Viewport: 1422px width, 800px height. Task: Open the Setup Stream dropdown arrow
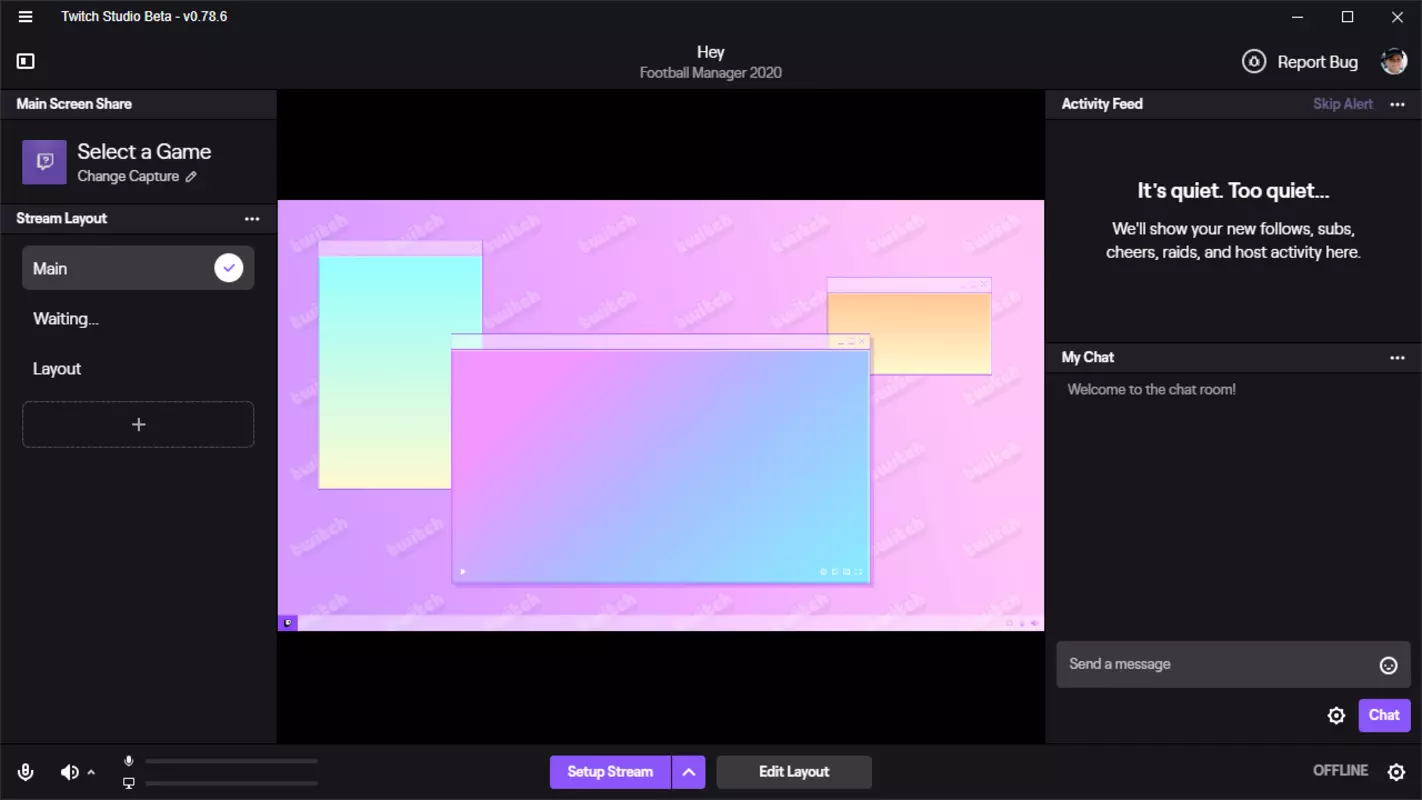[688, 772]
